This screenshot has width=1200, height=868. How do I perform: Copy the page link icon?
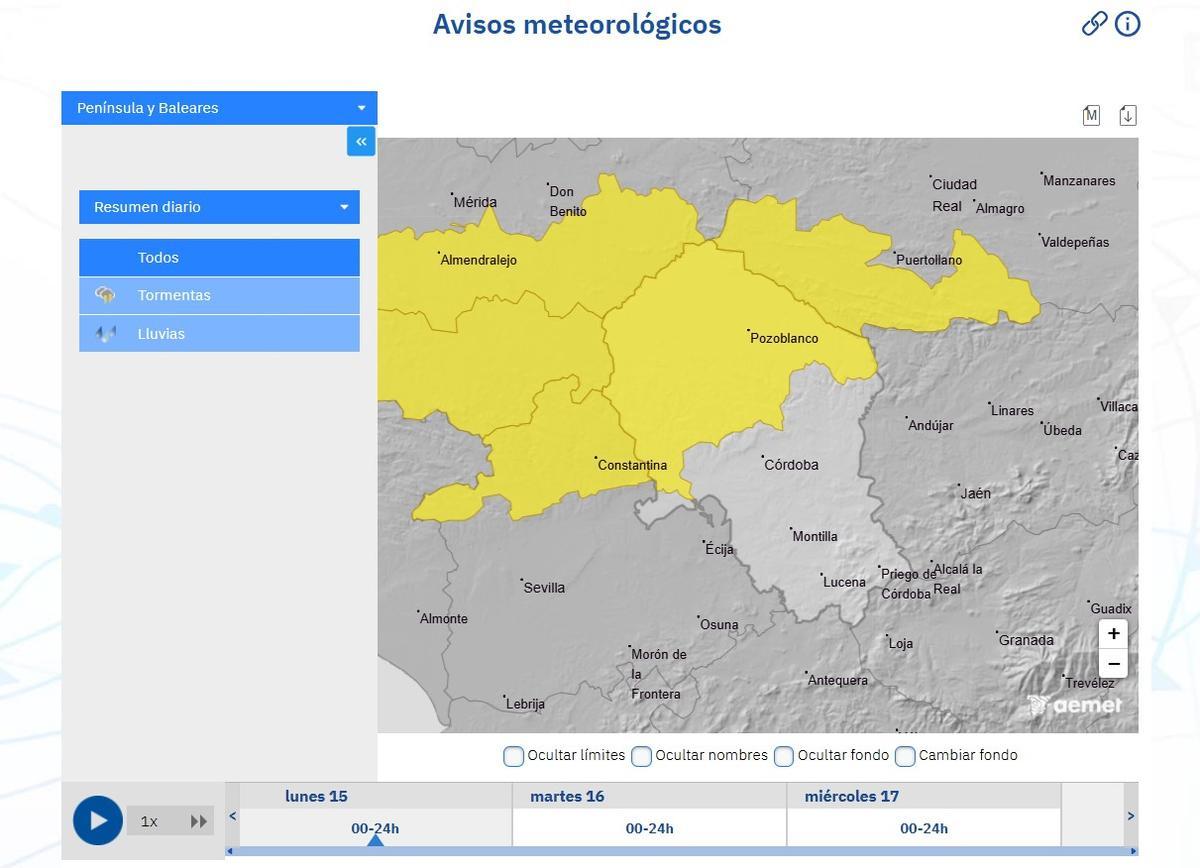click(1094, 24)
